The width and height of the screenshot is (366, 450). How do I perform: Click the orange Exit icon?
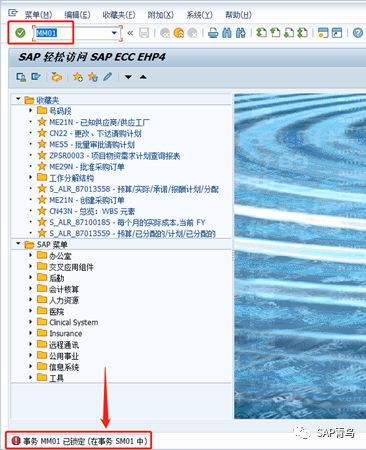tap(179, 33)
